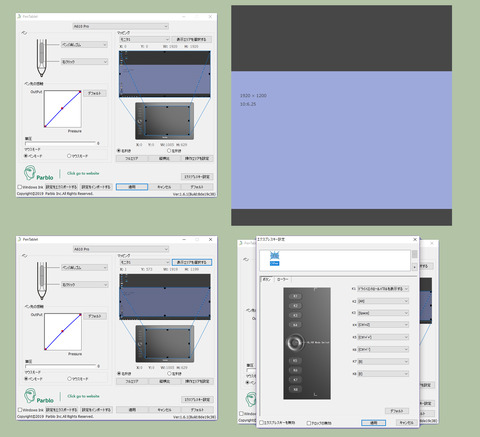480x437 pixels.
Task: Click the 筆圧 slider track in upper PenTablet window
Action: (x=60, y=143)
